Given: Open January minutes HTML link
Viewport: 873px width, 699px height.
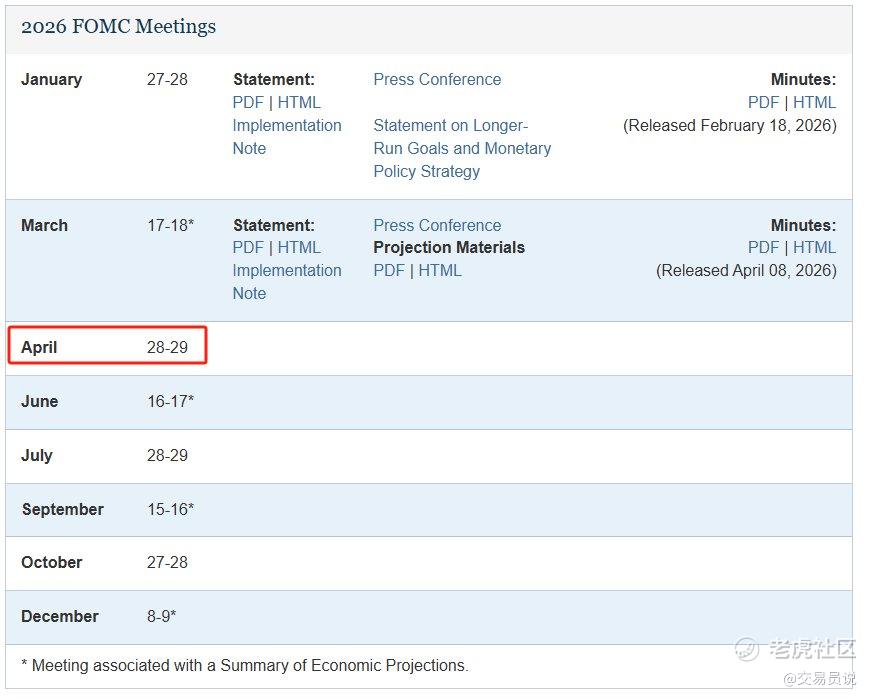Looking at the screenshot, I should pyautogui.click(x=814, y=102).
